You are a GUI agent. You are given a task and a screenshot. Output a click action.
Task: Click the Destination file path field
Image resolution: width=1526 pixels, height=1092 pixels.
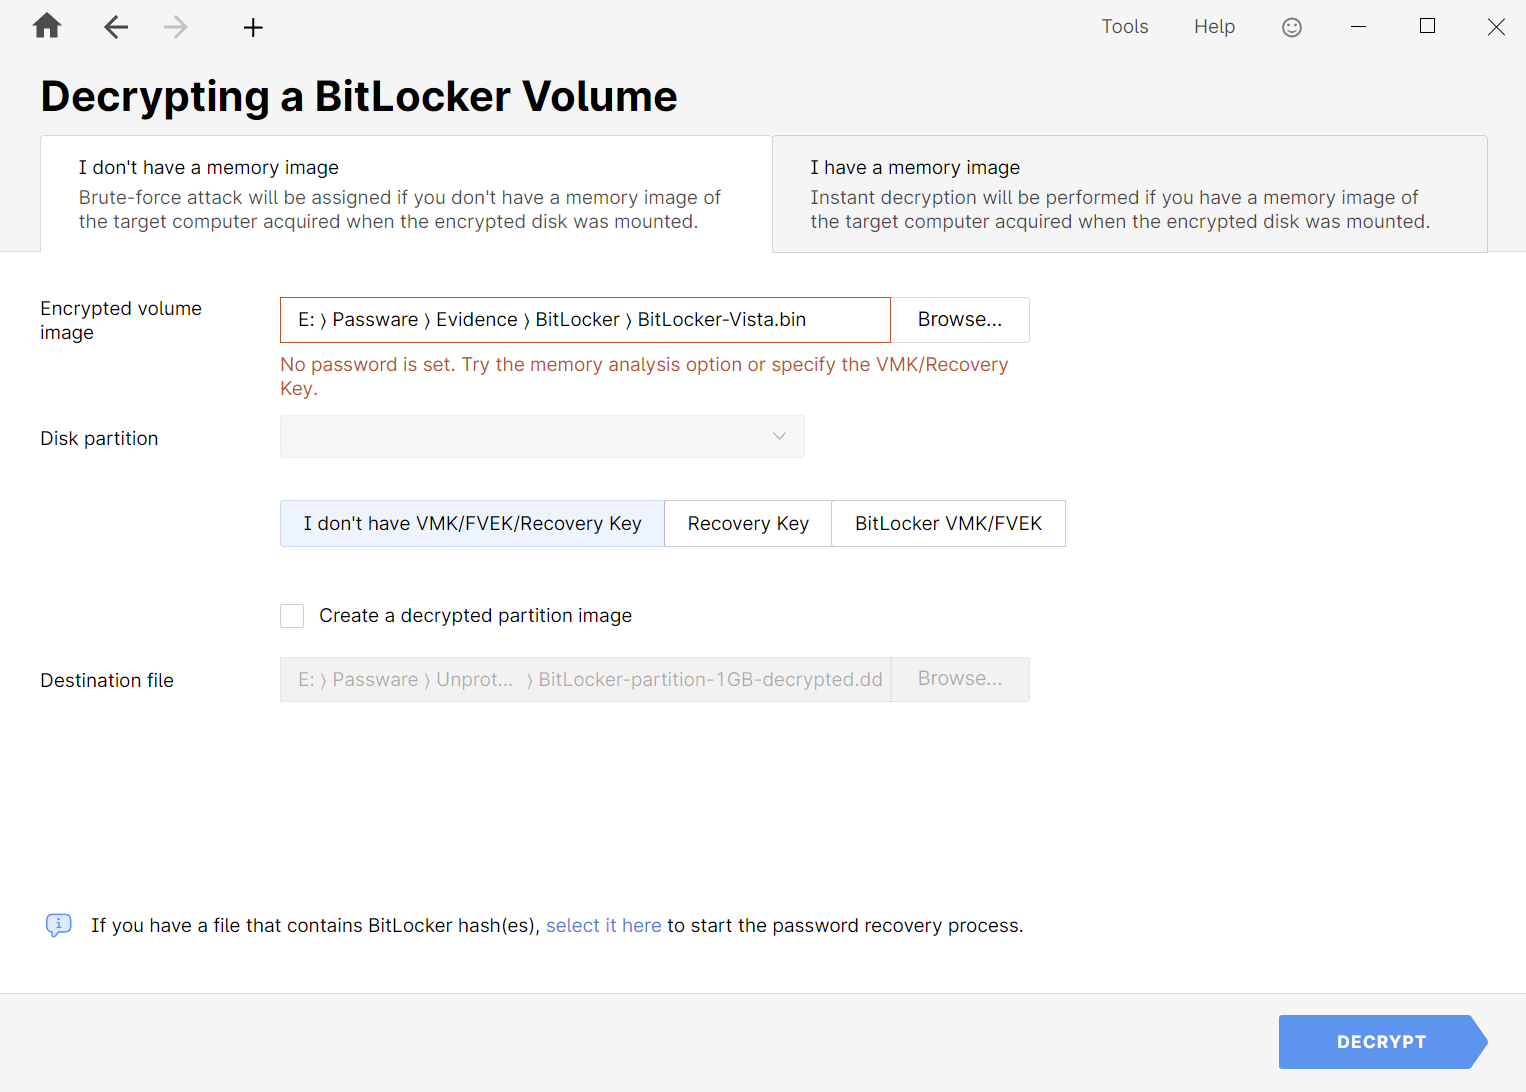click(x=584, y=679)
